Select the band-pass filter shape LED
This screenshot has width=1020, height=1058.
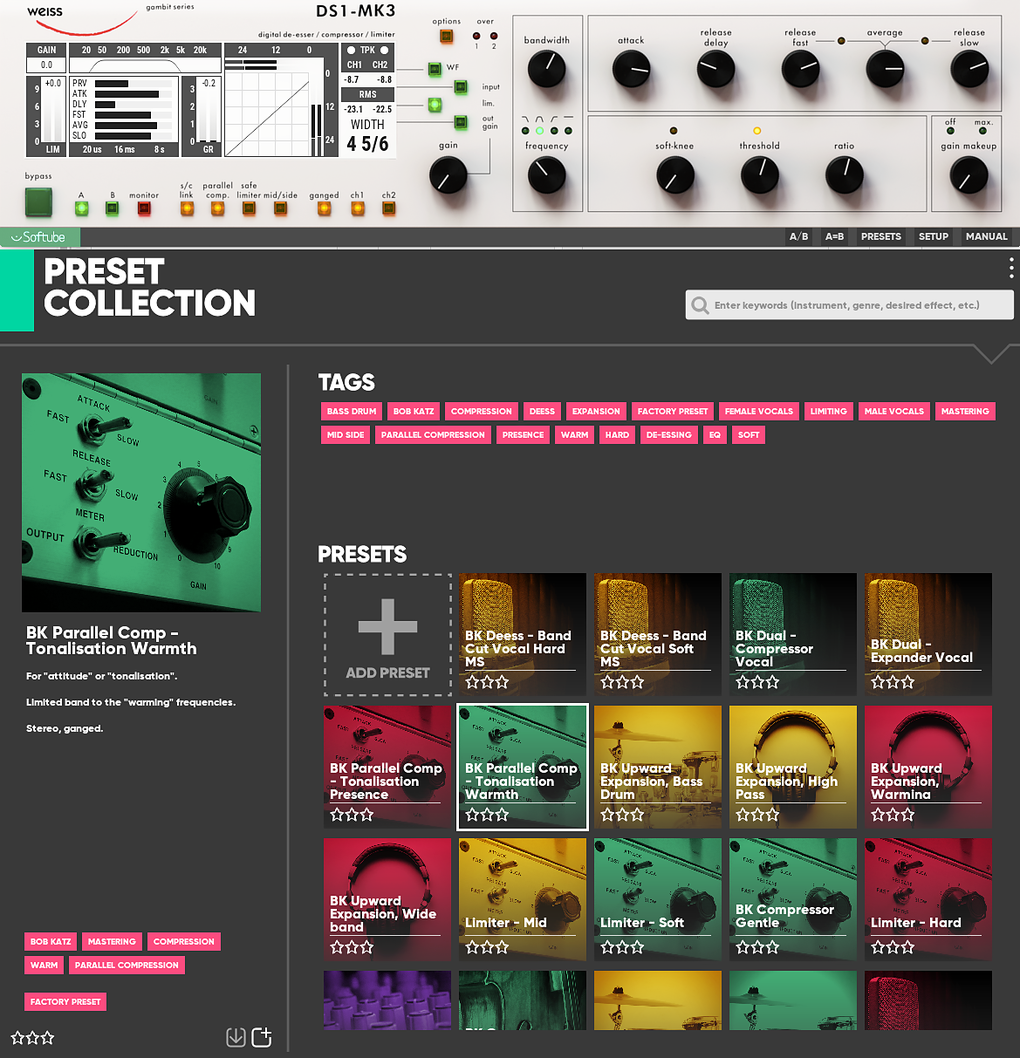click(x=540, y=130)
